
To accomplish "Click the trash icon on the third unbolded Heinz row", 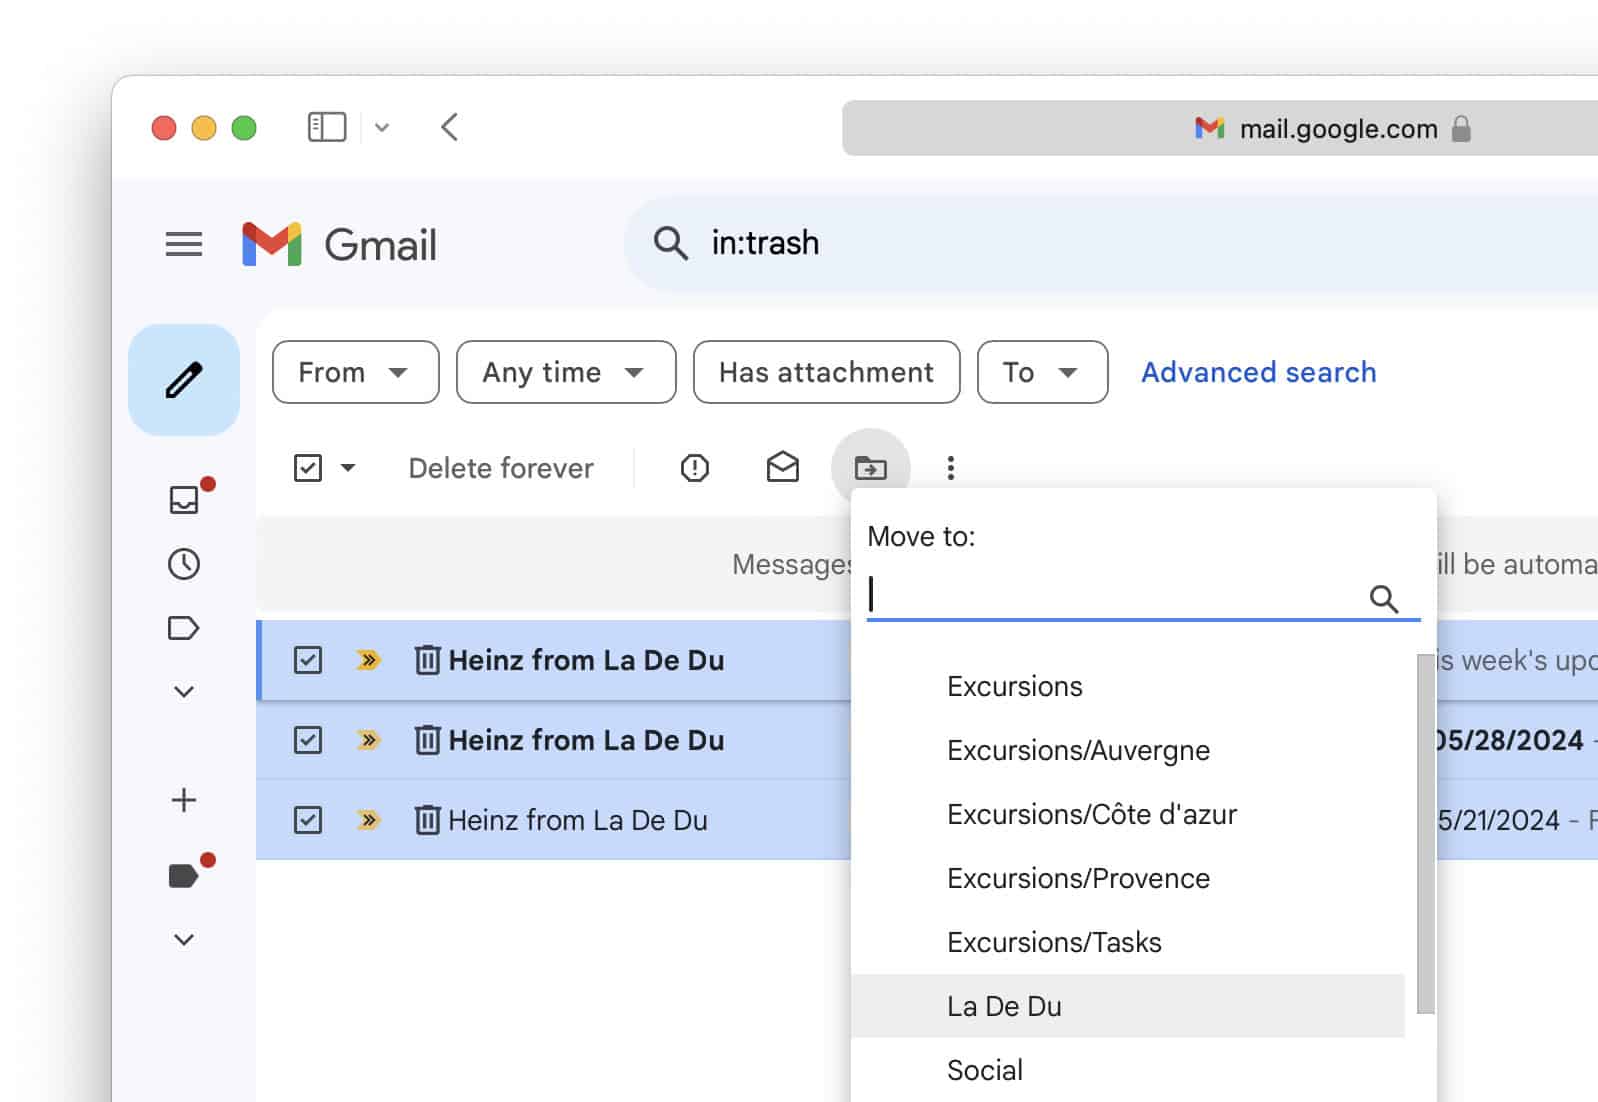I will click(427, 820).
